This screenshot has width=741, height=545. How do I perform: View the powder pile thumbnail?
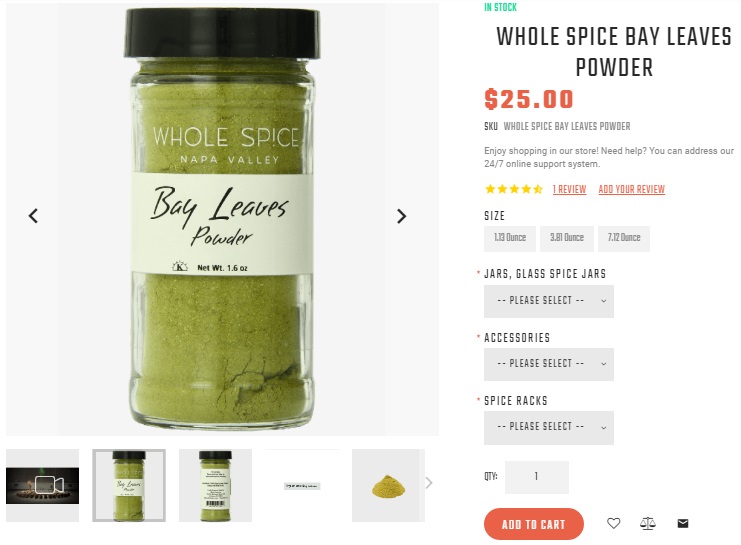tap(388, 485)
